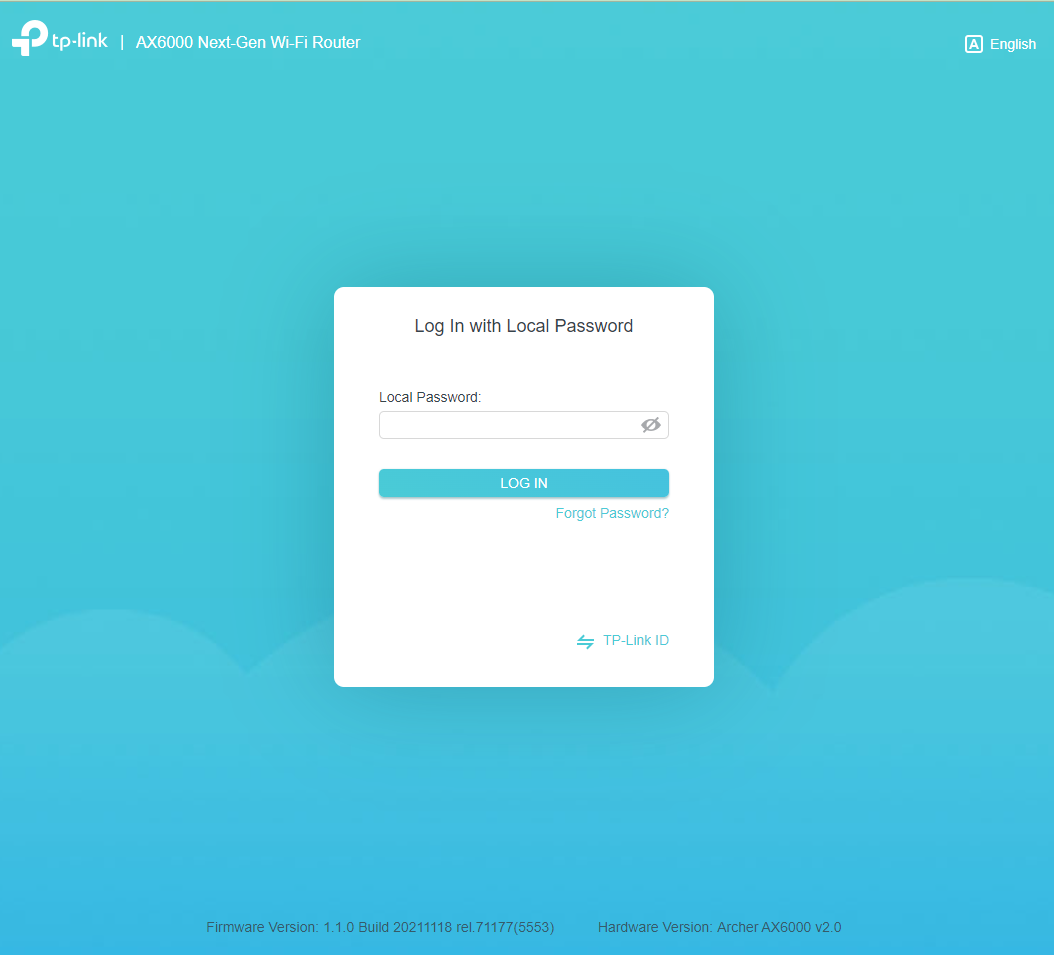Click the Hardware Version Archer AX6000 text
This screenshot has width=1054, height=955.
[x=719, y=927]
